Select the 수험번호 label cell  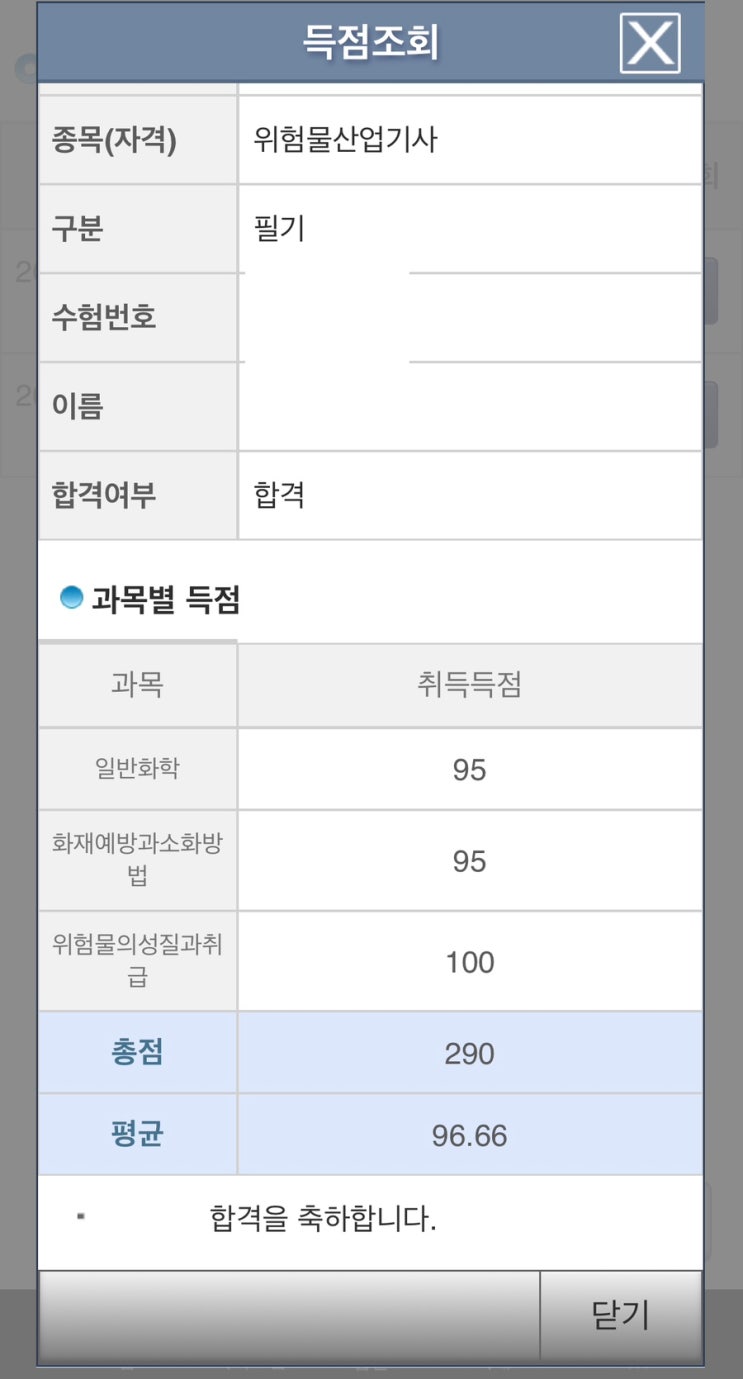(105, 317)
